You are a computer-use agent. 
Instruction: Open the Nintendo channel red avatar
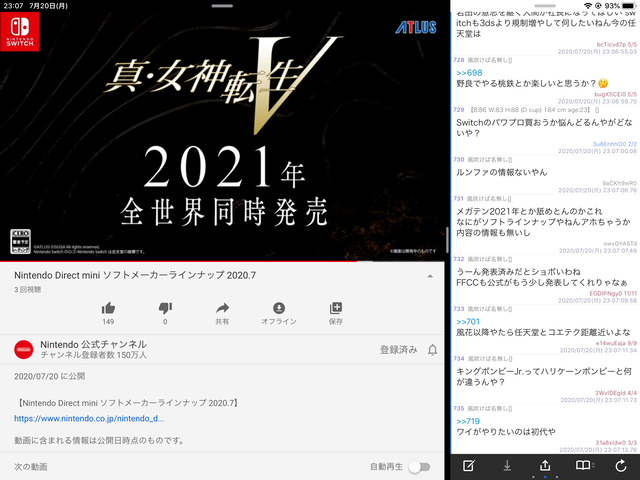pos(24,350)
